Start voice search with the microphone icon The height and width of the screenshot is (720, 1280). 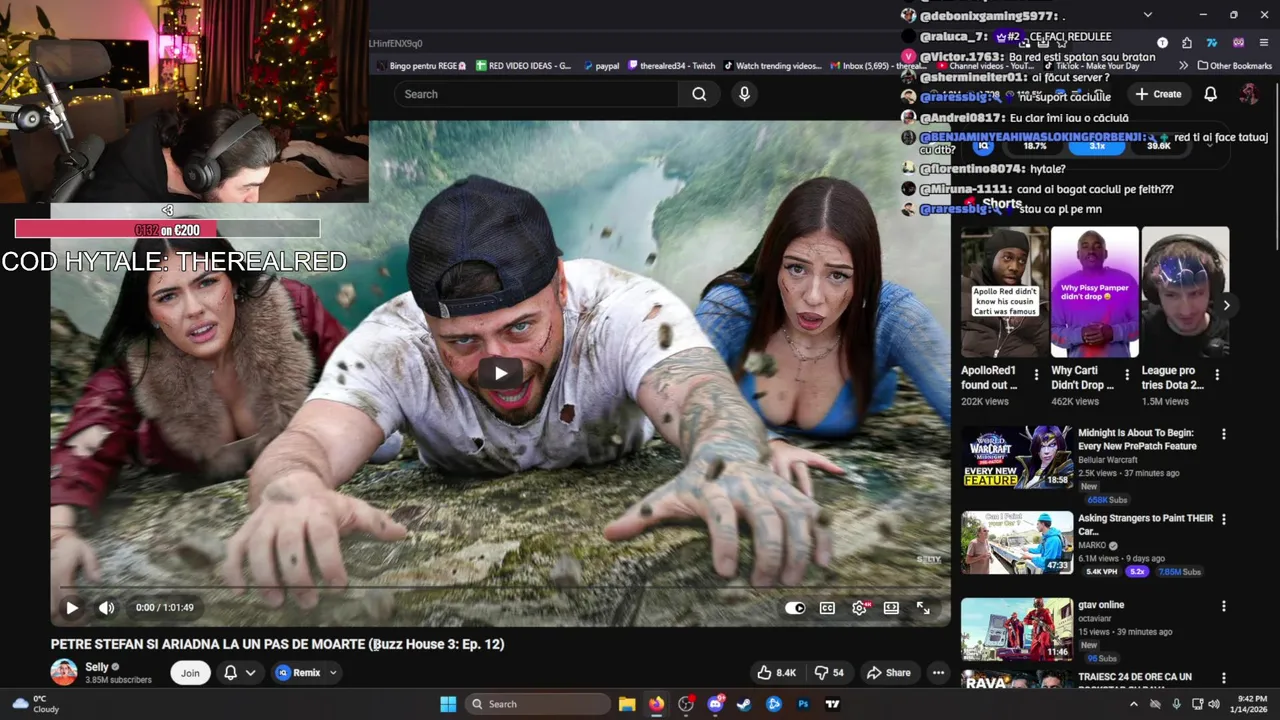[743, 94]
